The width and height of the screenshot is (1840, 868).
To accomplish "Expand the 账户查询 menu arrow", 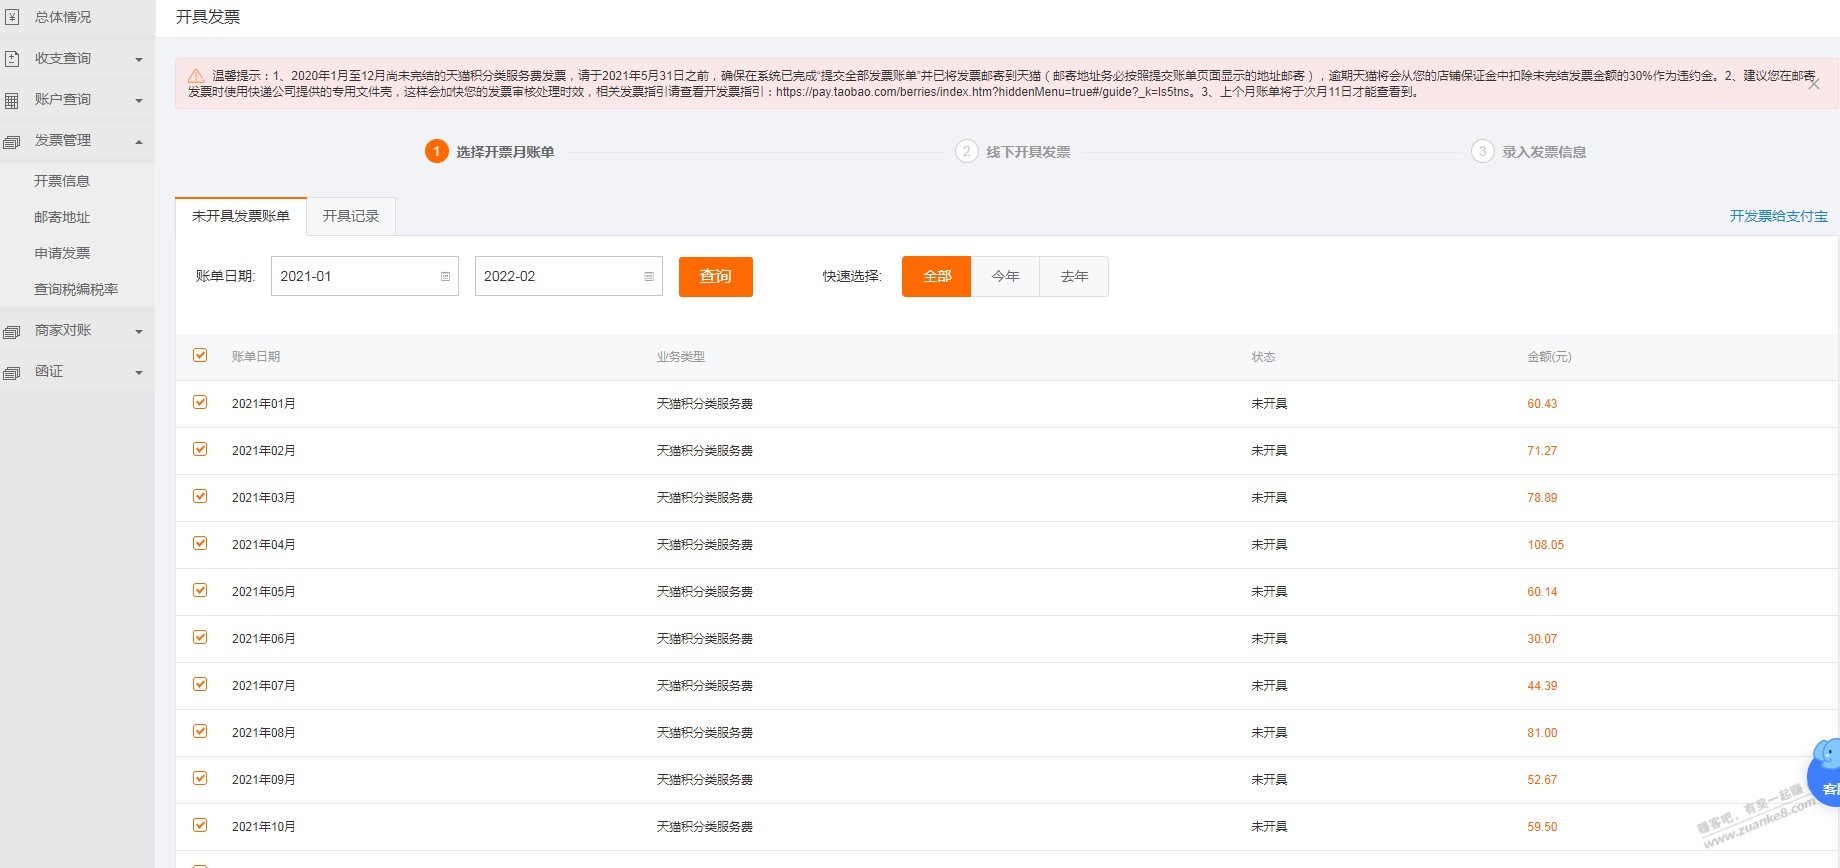I will tap(139, 100).
